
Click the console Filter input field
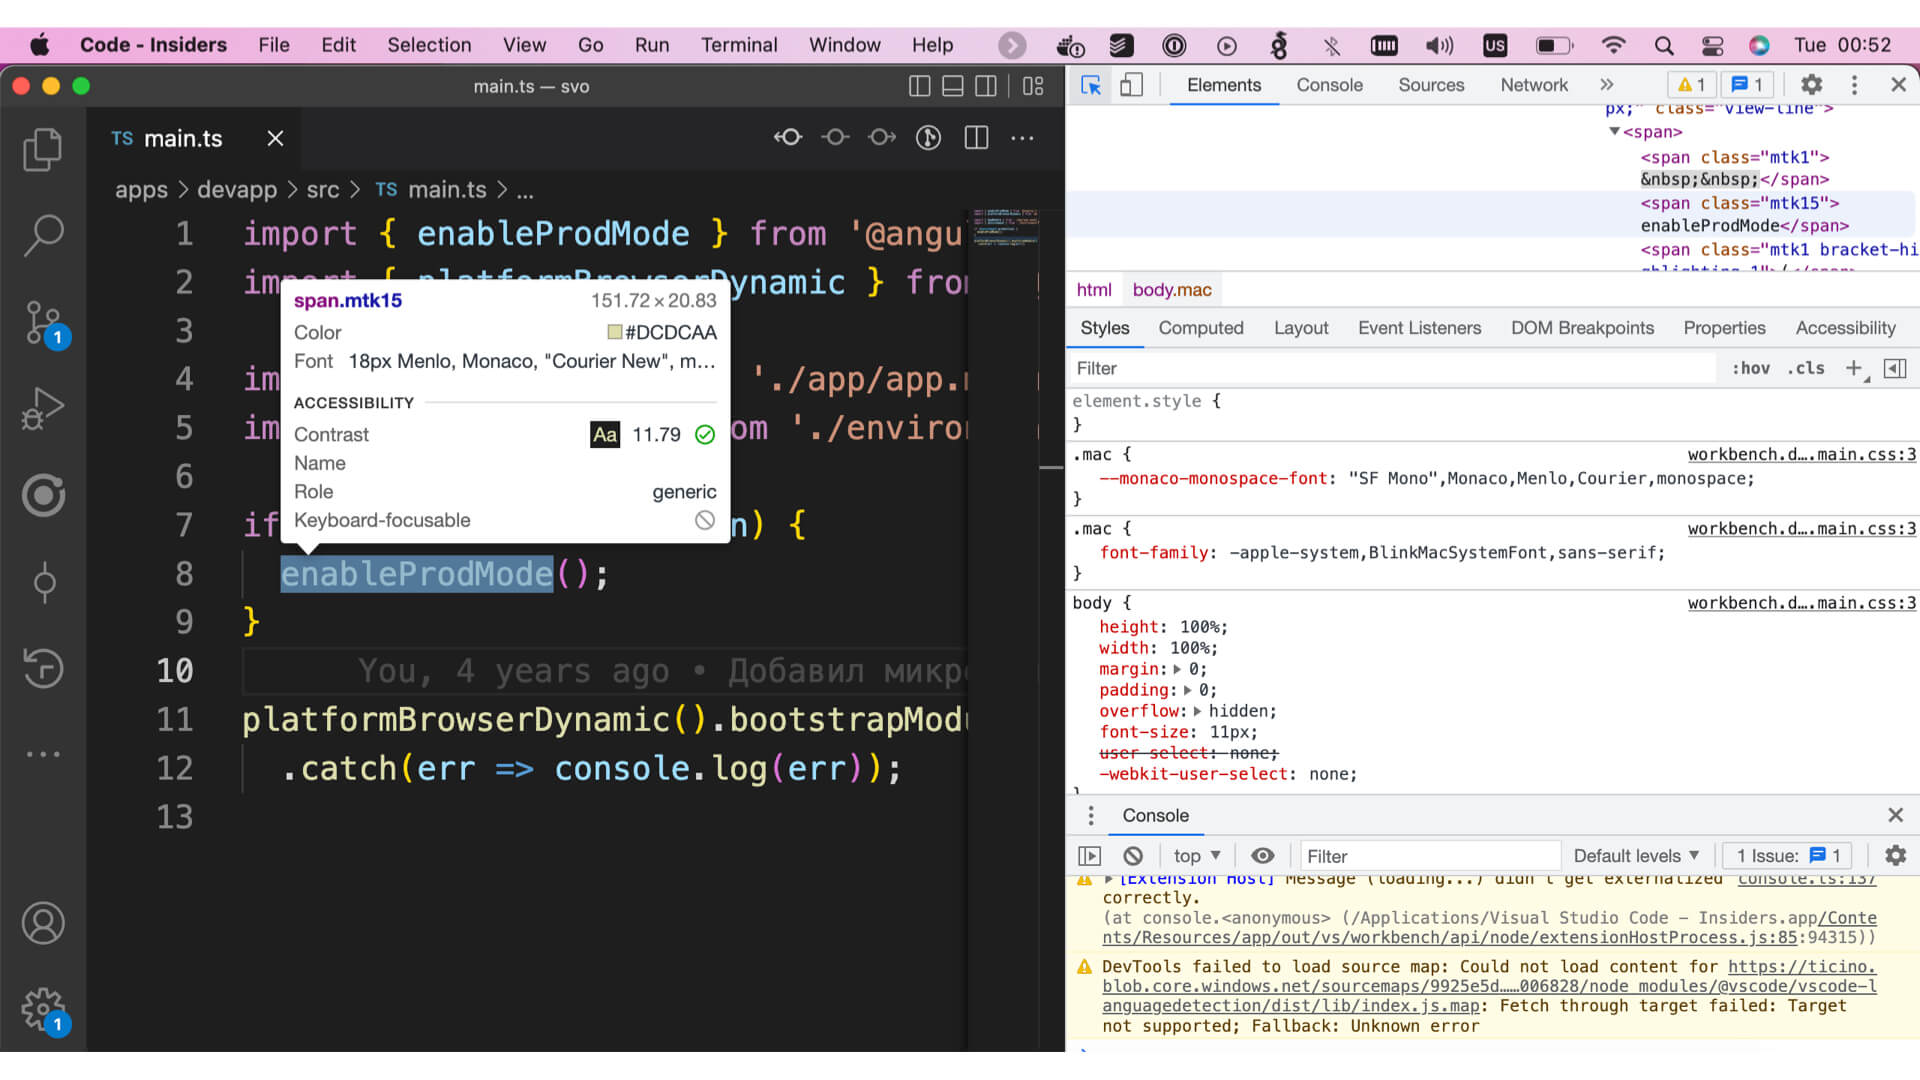click(x=1430, y=856)
